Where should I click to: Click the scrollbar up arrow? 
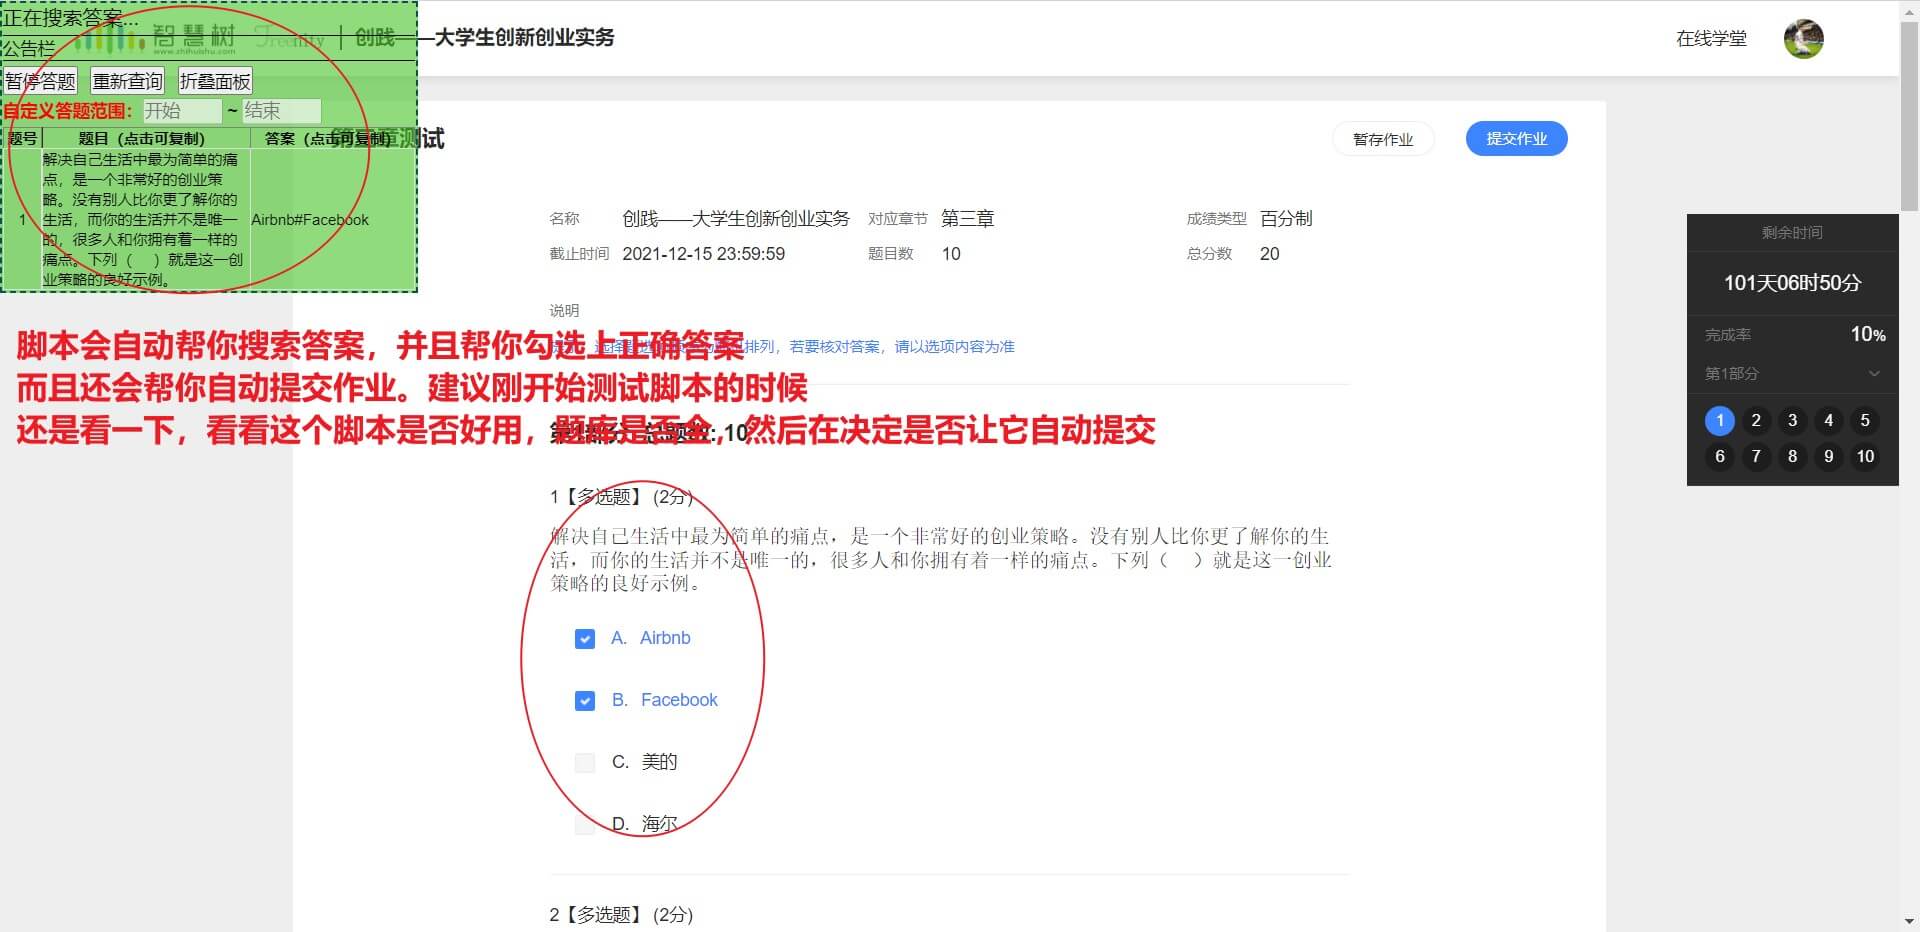click(1909, 9)
